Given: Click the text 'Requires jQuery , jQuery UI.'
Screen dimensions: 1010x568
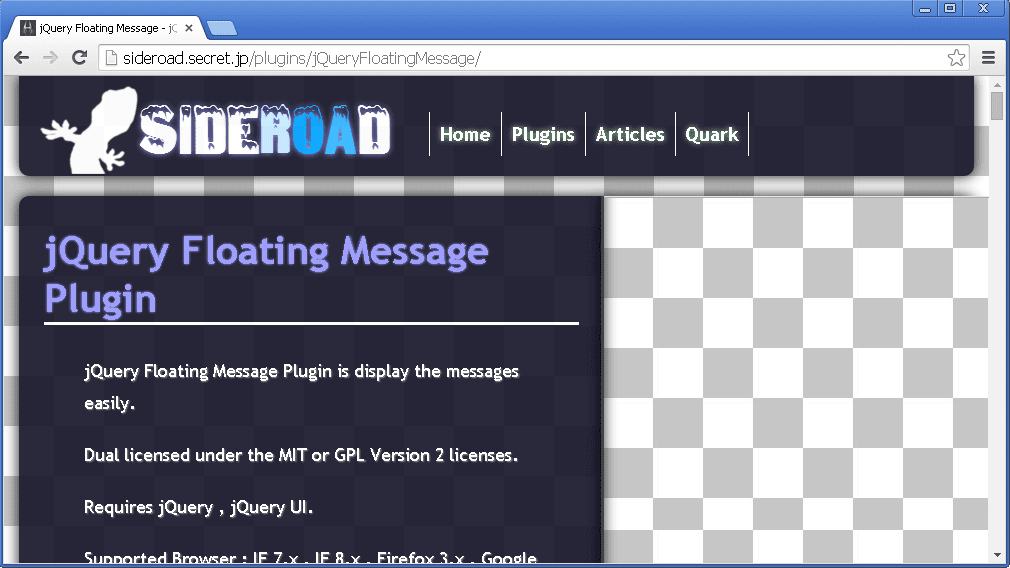Looking at the screenshot, I should click(198, 507).
